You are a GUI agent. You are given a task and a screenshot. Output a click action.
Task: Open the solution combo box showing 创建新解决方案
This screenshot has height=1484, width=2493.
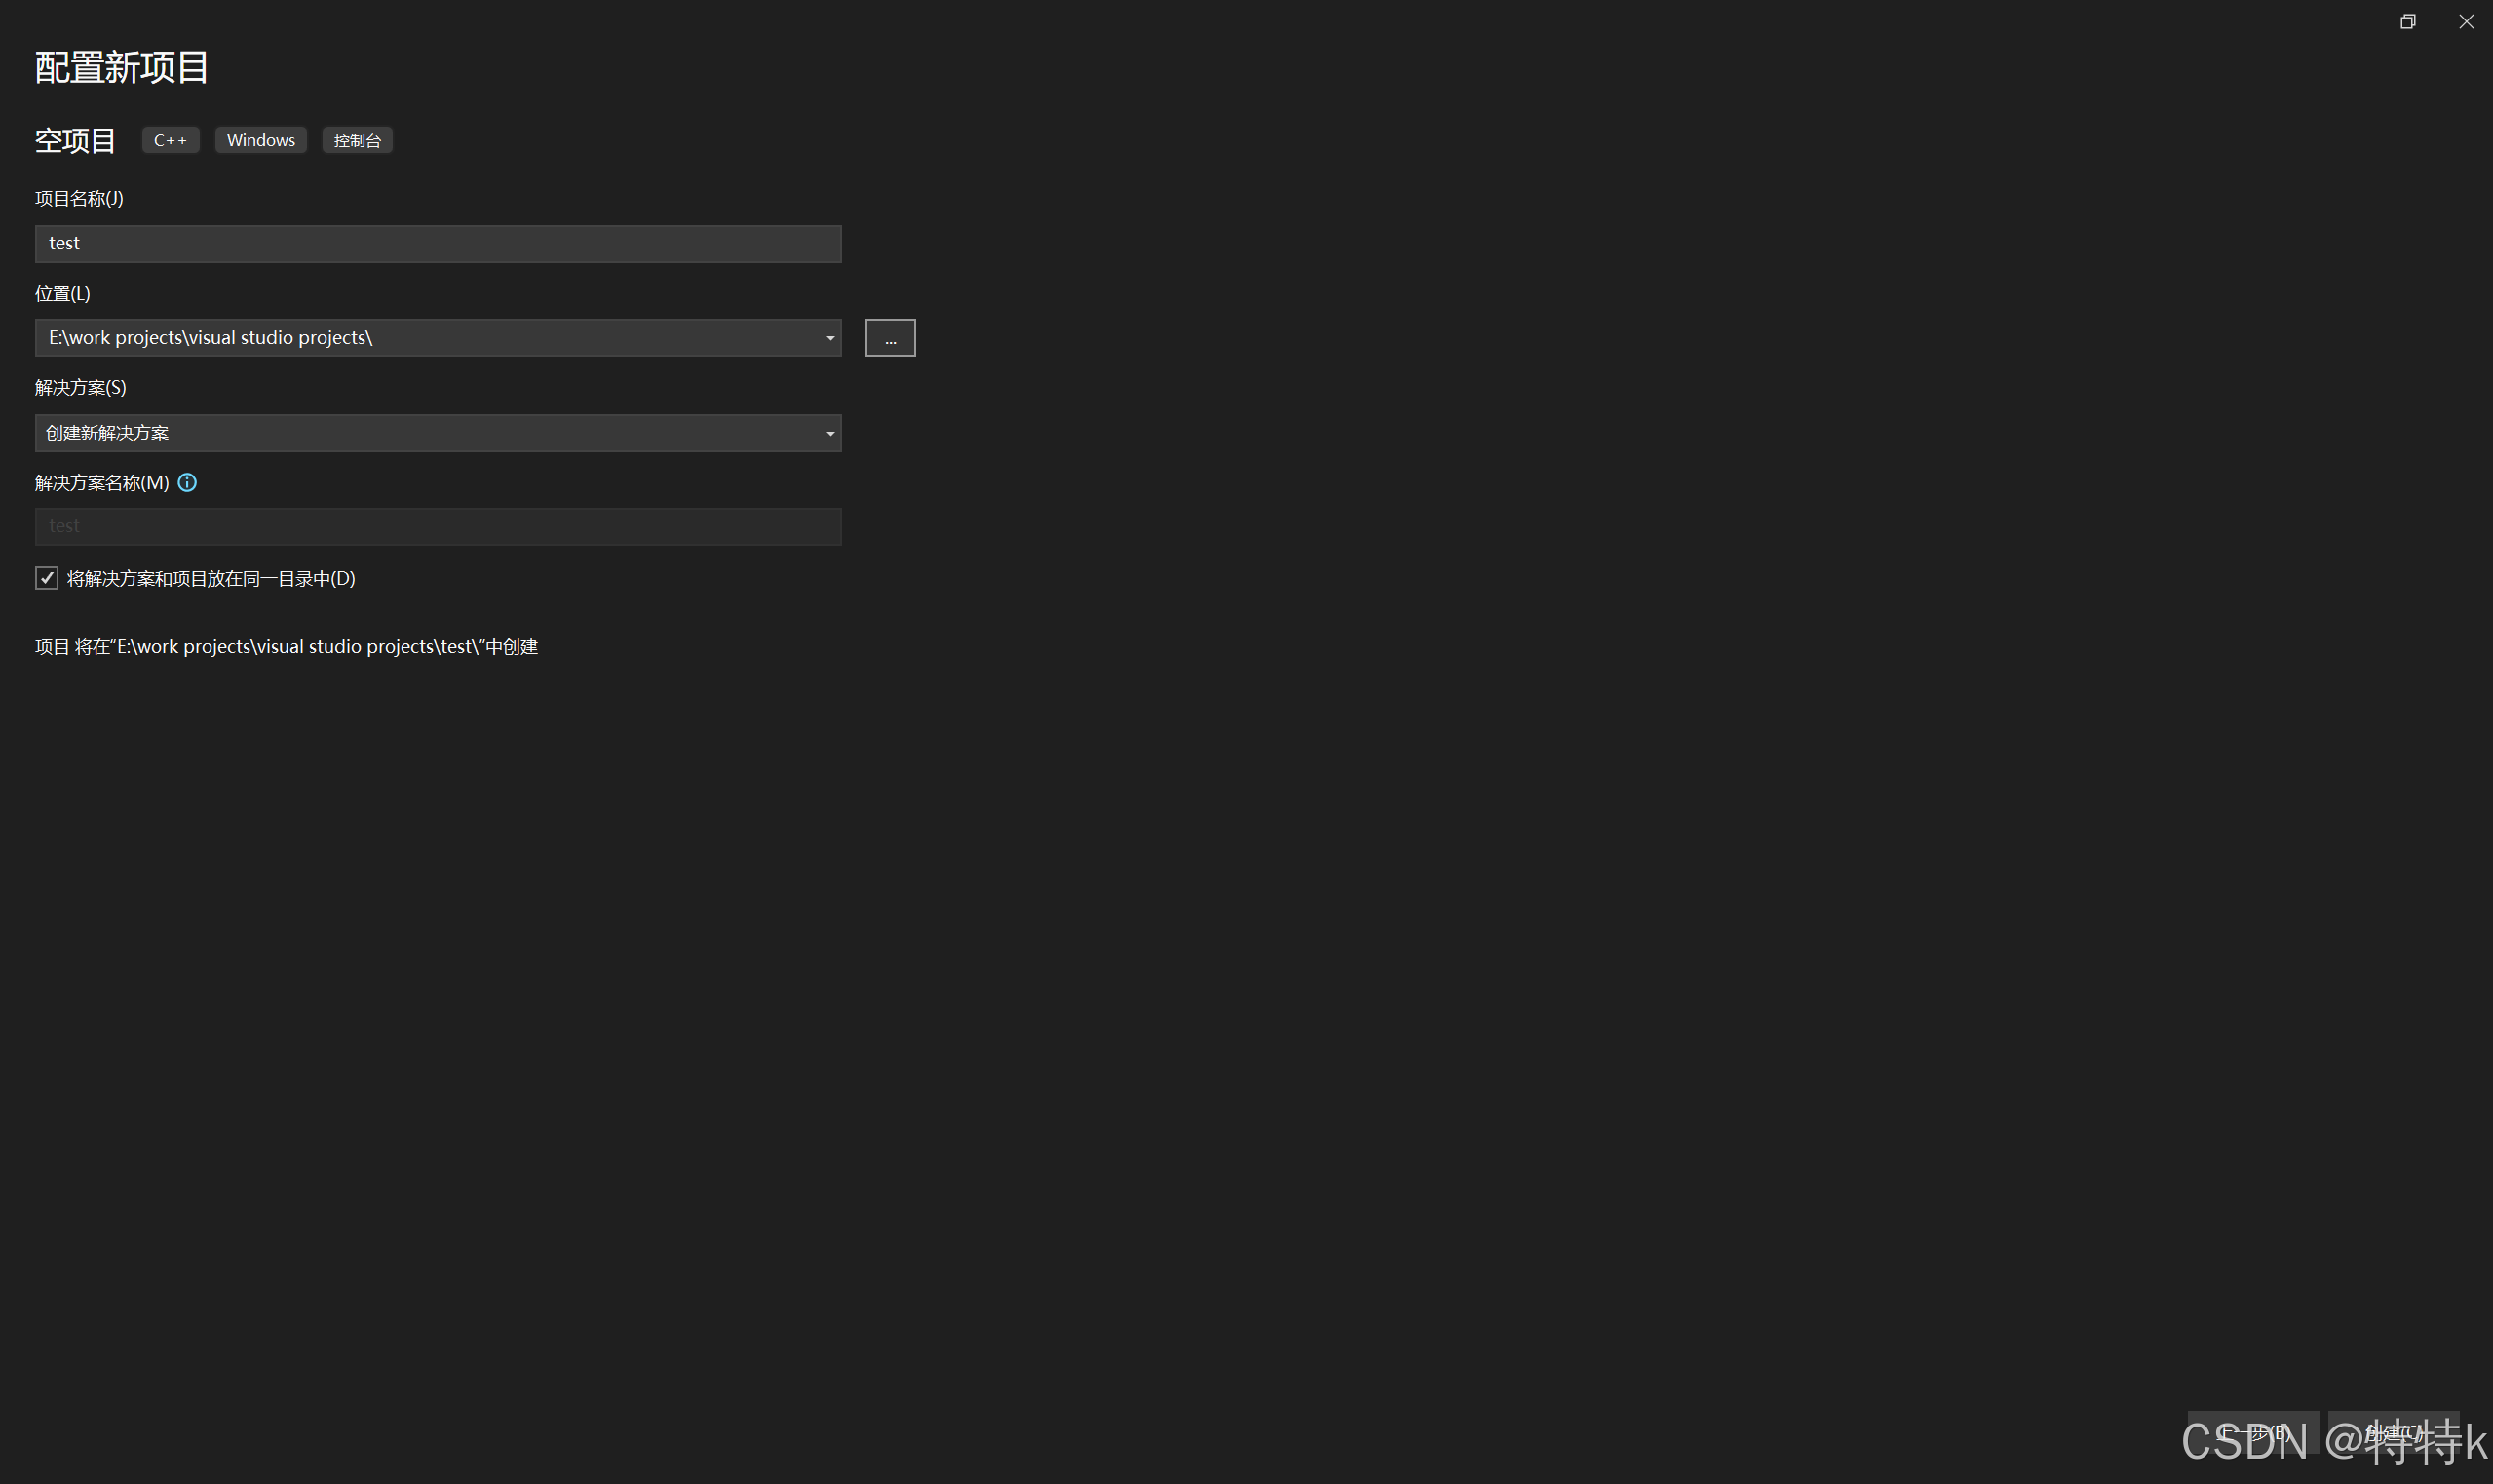(438, 433)
